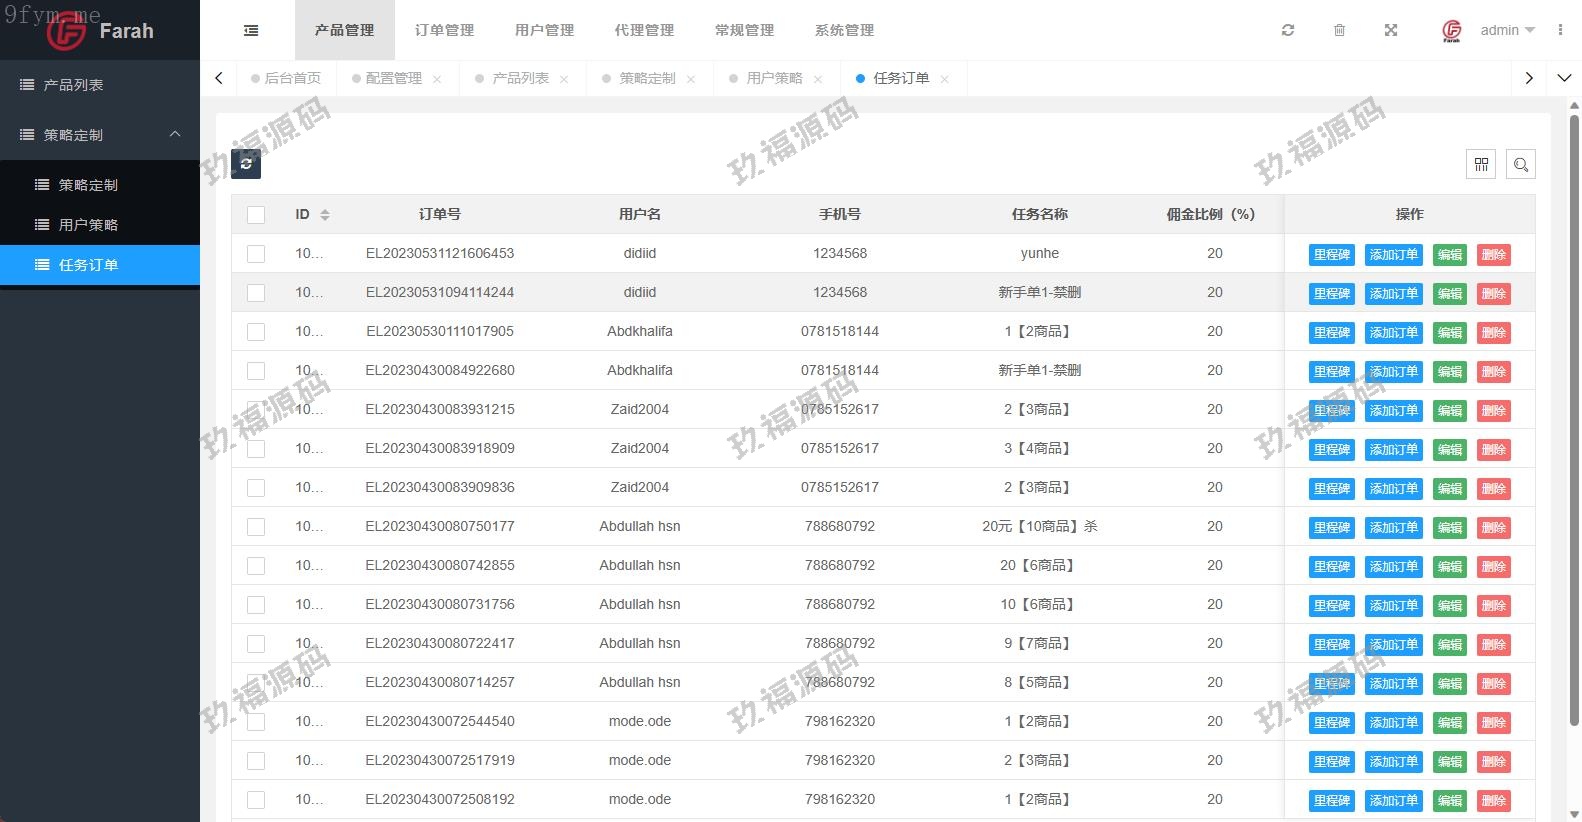The image size is (1582, 822).
Task: Click 删除 for the yunhe task row
Action: tap(1493, 255)
